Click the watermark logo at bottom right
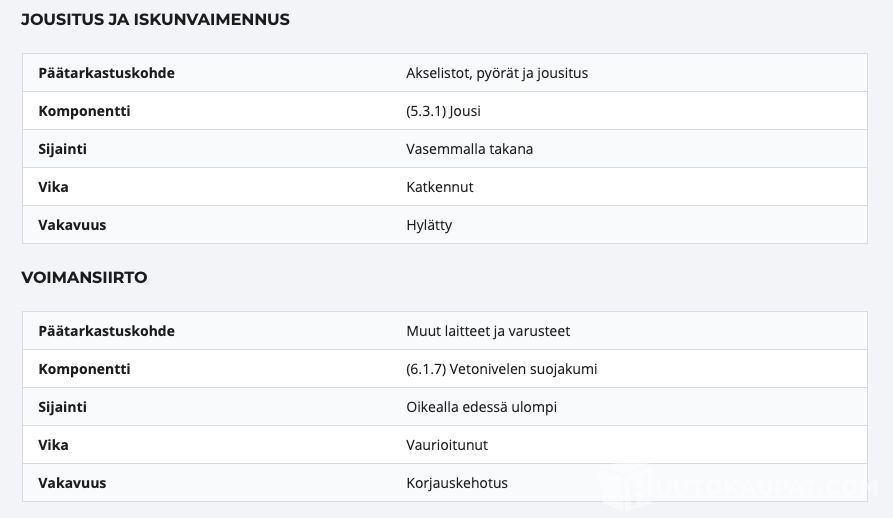The image size is (893, 518). click(x=740, y=488)
